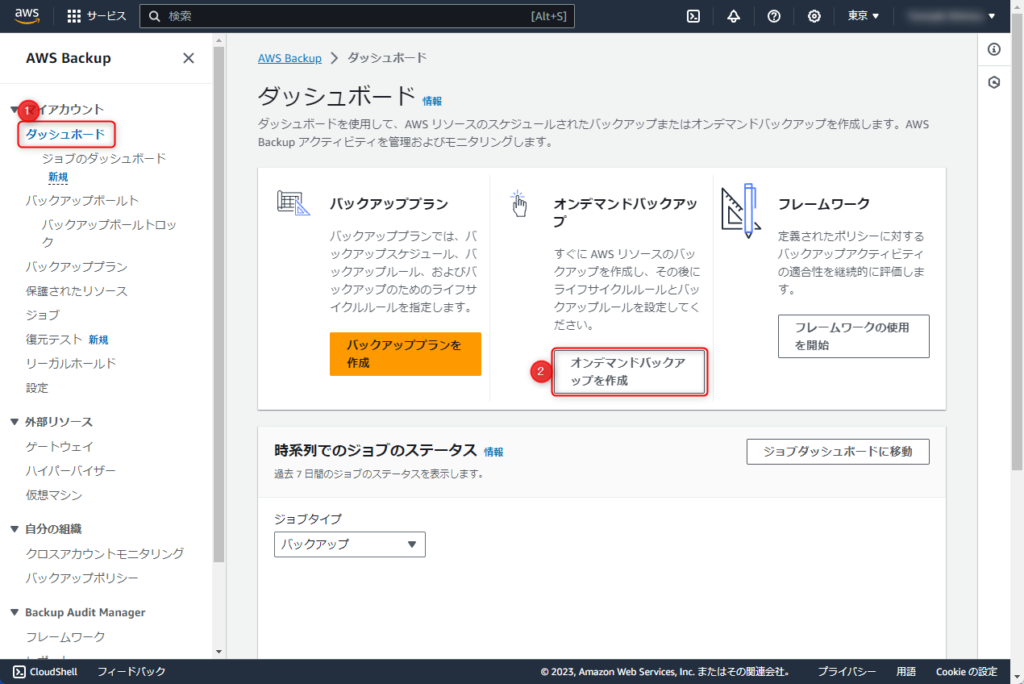This screenshot has width=1024, height=684.
Task: Open バックアップボールト in sidebar
Action: (x=82, y=201)
